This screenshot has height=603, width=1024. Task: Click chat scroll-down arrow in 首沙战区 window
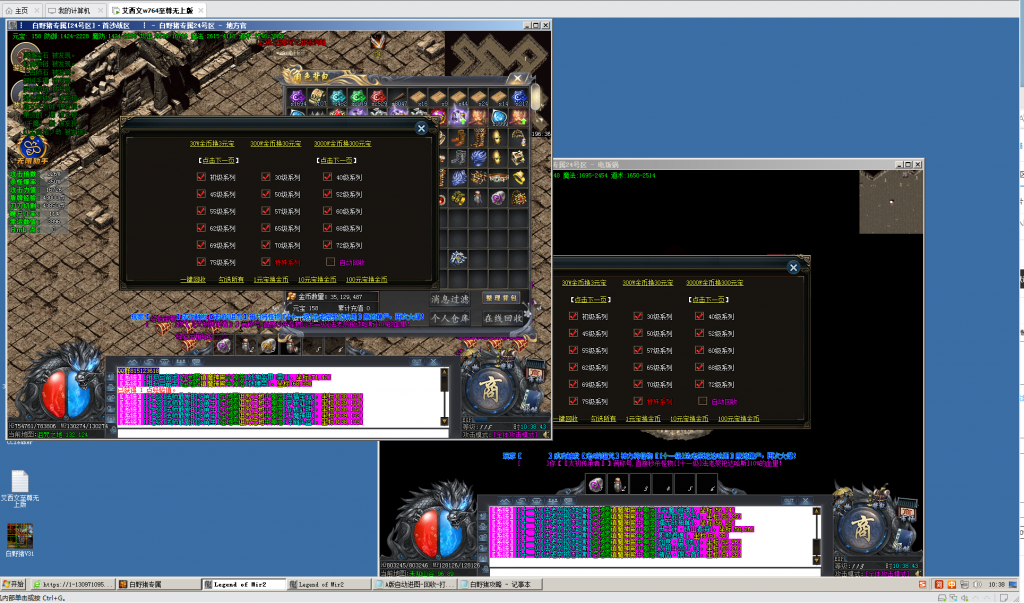click(444, 421)
